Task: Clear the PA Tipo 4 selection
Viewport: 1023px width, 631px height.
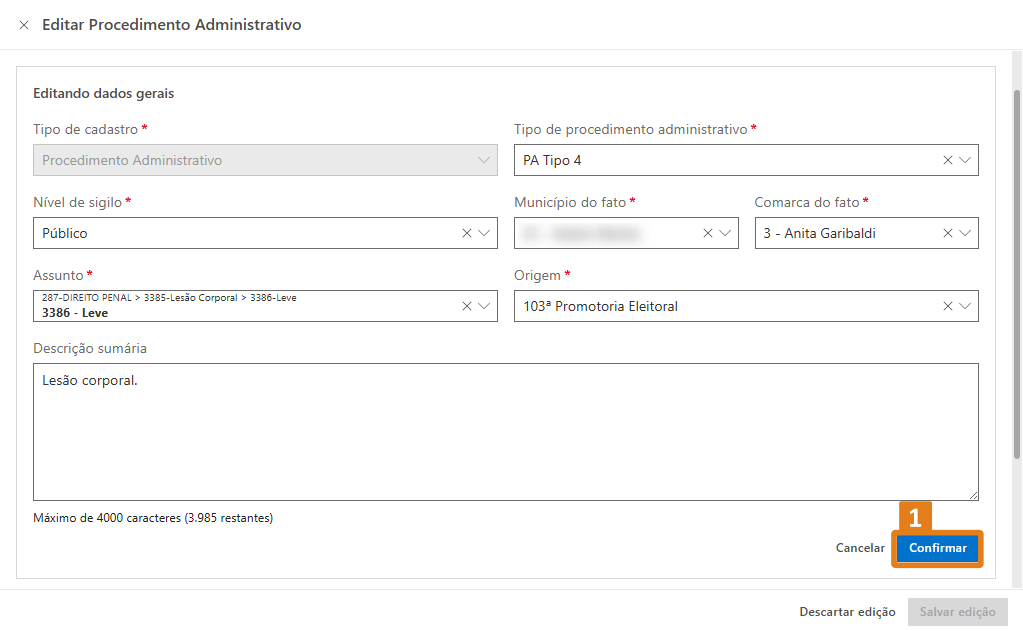Action: click(947, 160)
